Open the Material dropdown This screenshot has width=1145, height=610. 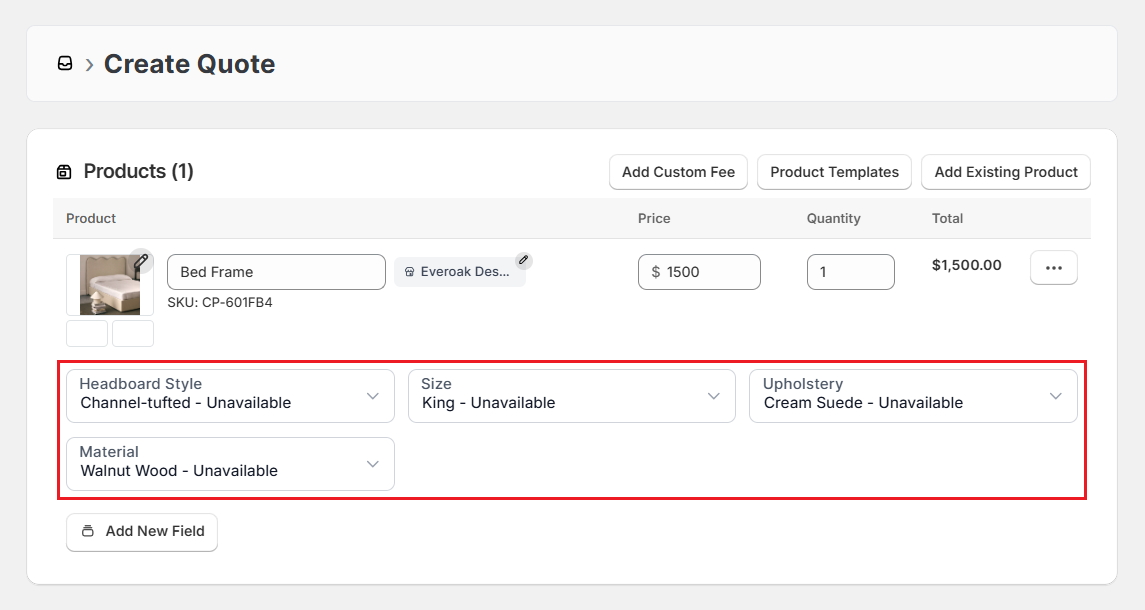point(230,464)
